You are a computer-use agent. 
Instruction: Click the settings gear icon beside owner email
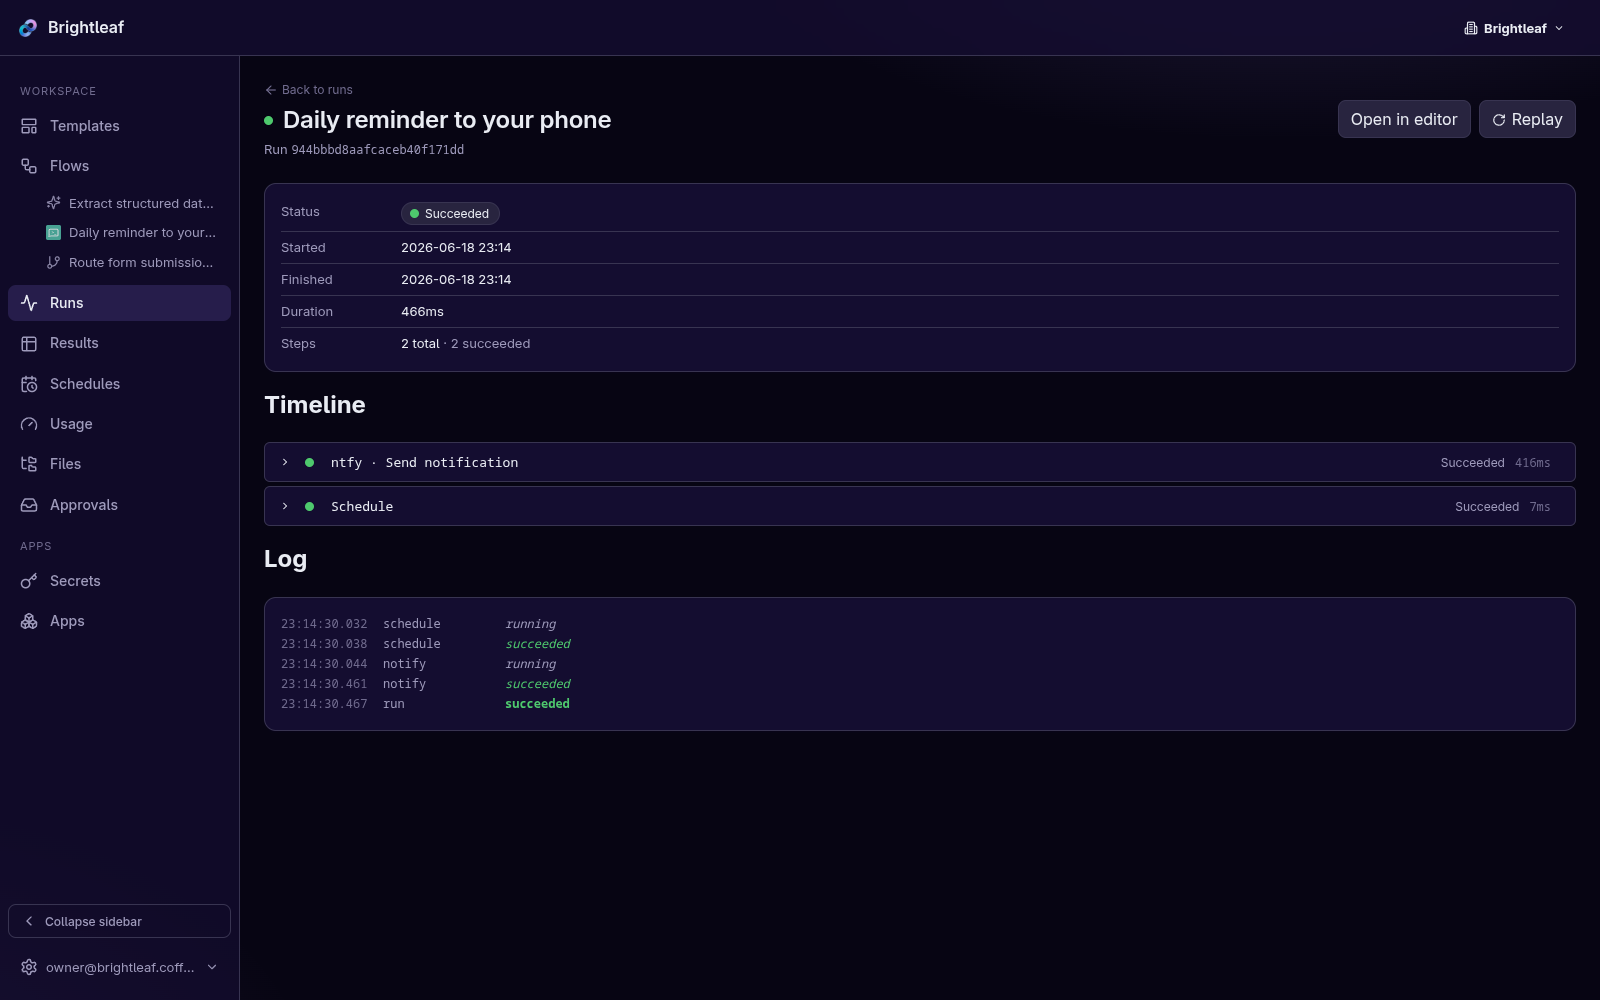click(x=29, y=967)
